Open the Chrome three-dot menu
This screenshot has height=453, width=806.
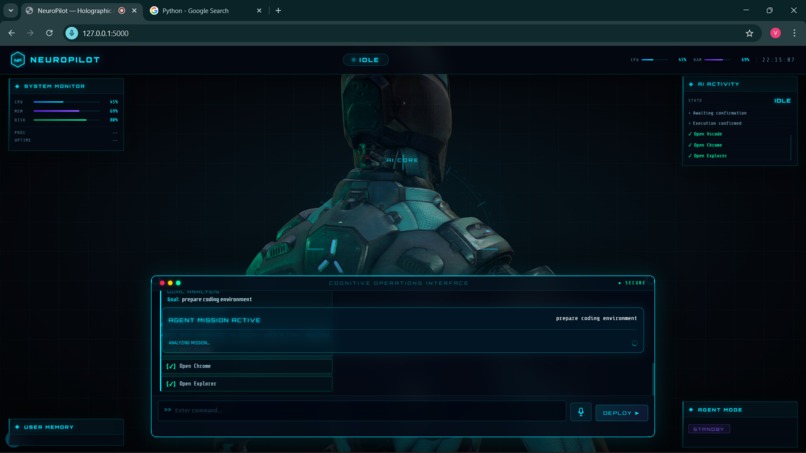794,33
